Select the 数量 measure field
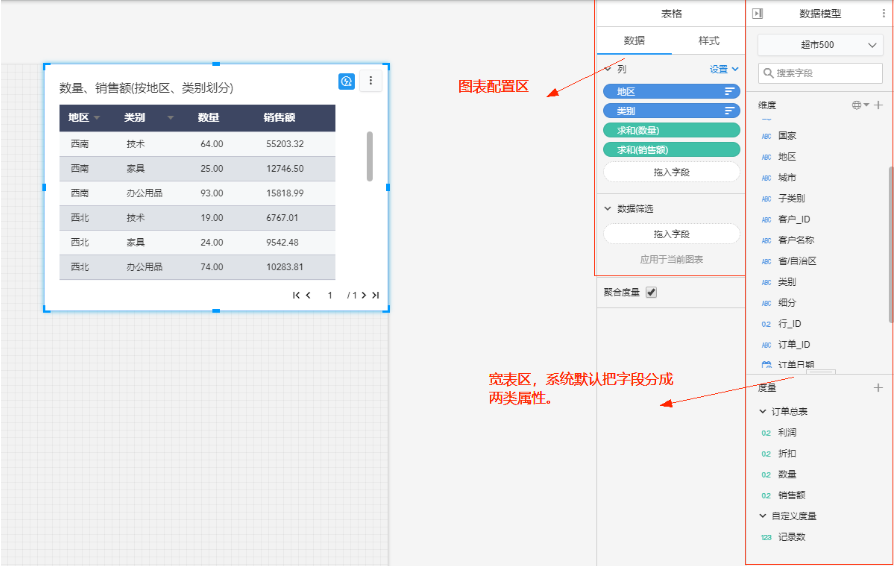Screen dimensions: 895x566 [x=787, y=475]
